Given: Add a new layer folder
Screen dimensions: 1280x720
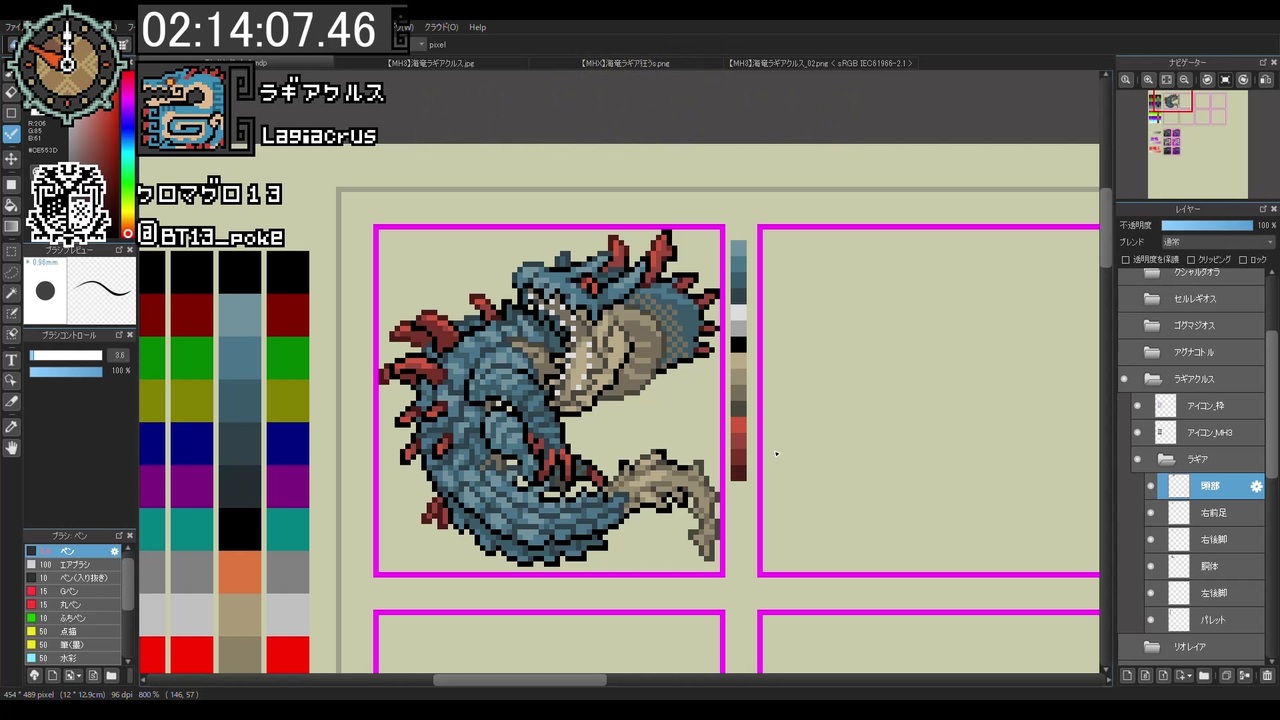Looking at the screenshot, I should pos(1204,676).
